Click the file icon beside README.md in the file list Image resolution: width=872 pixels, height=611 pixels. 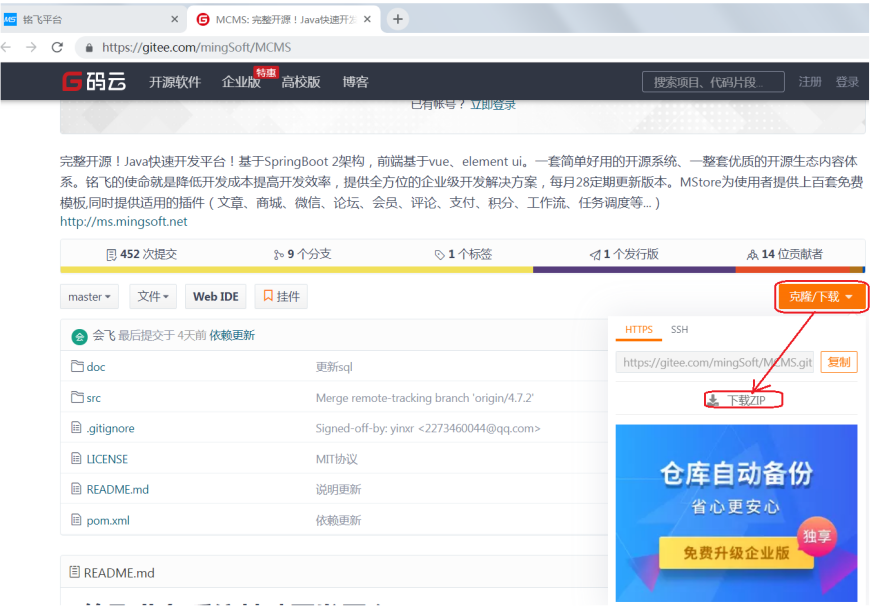click(76, 489)
